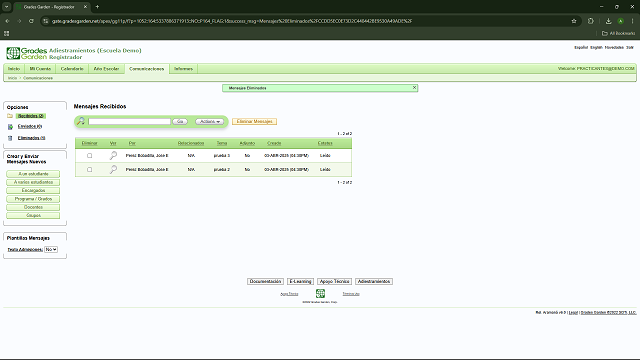Open the Actions dropdown menu

tap(209, 122)
